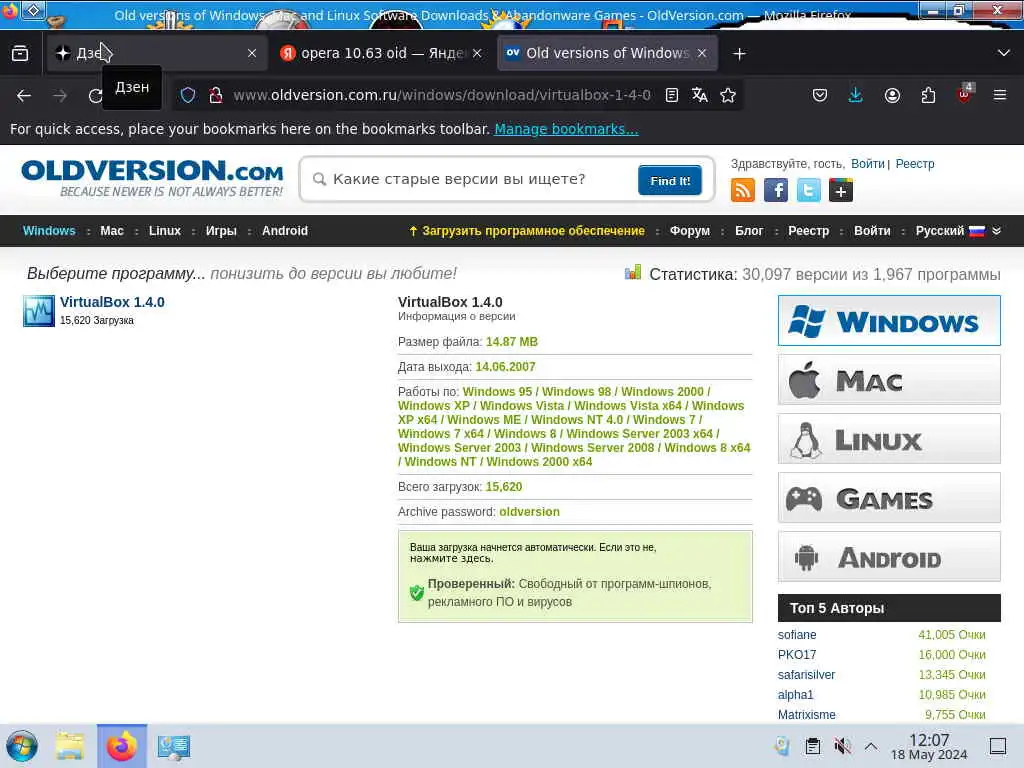Click the uBlock extension icon with badge

pyautogui.click(x=965, y=94)
